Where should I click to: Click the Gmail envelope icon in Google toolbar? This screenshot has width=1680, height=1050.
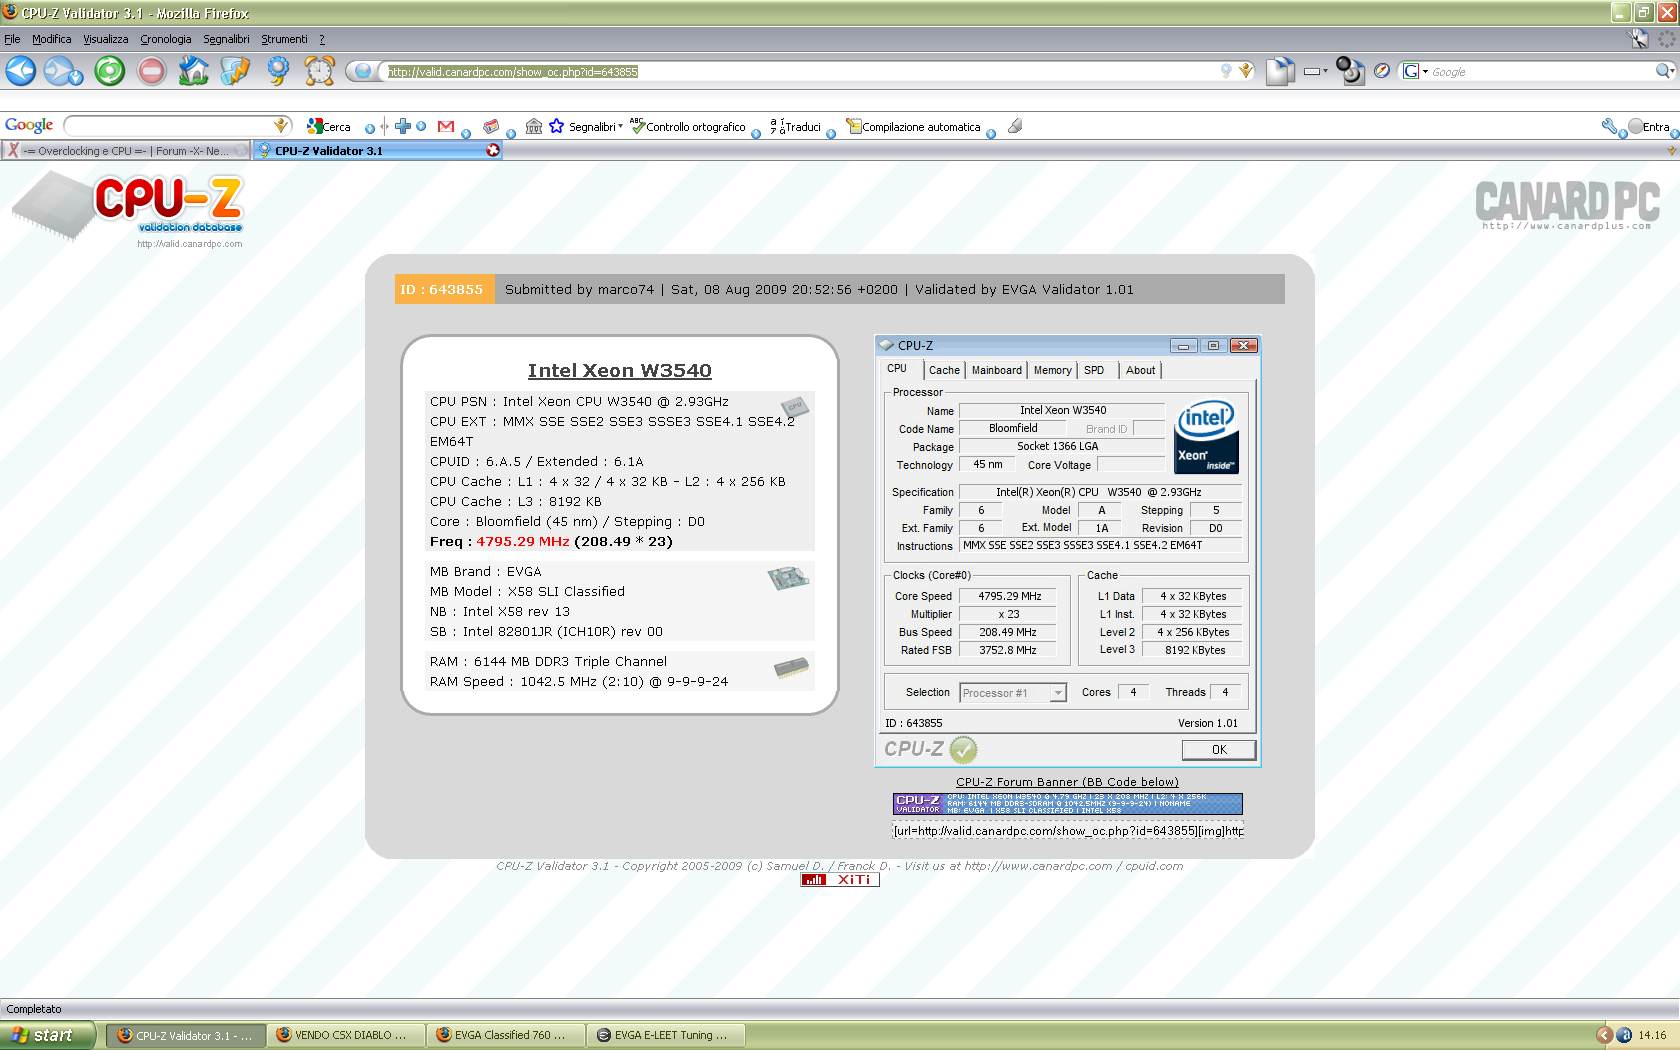coord(446,126)
